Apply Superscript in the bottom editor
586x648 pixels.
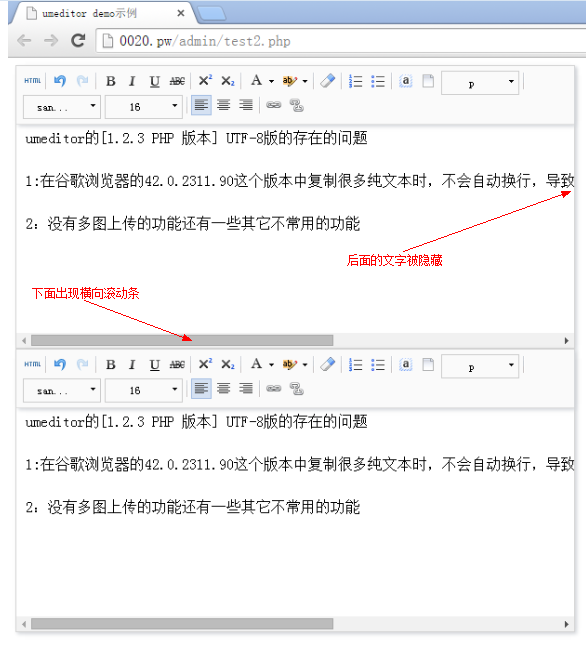(x=205, y=364)
